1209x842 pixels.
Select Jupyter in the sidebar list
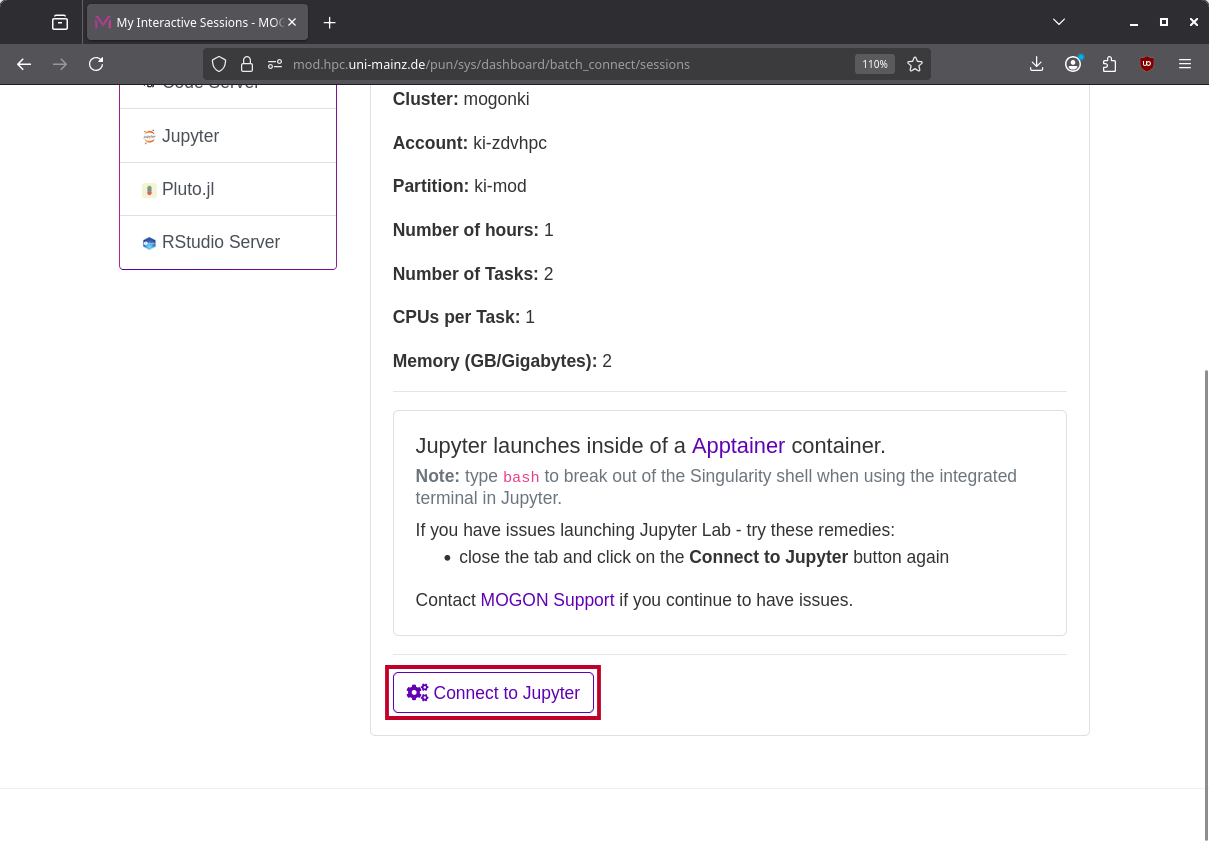[x=228, y=136]
